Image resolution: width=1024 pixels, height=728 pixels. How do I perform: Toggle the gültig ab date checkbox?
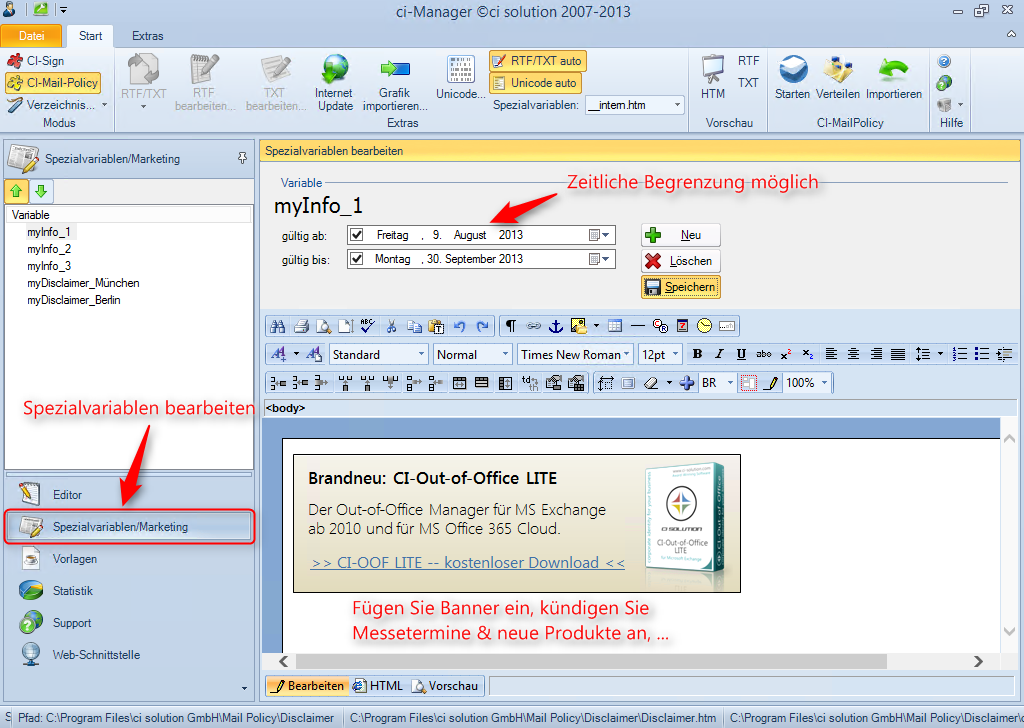355,235
